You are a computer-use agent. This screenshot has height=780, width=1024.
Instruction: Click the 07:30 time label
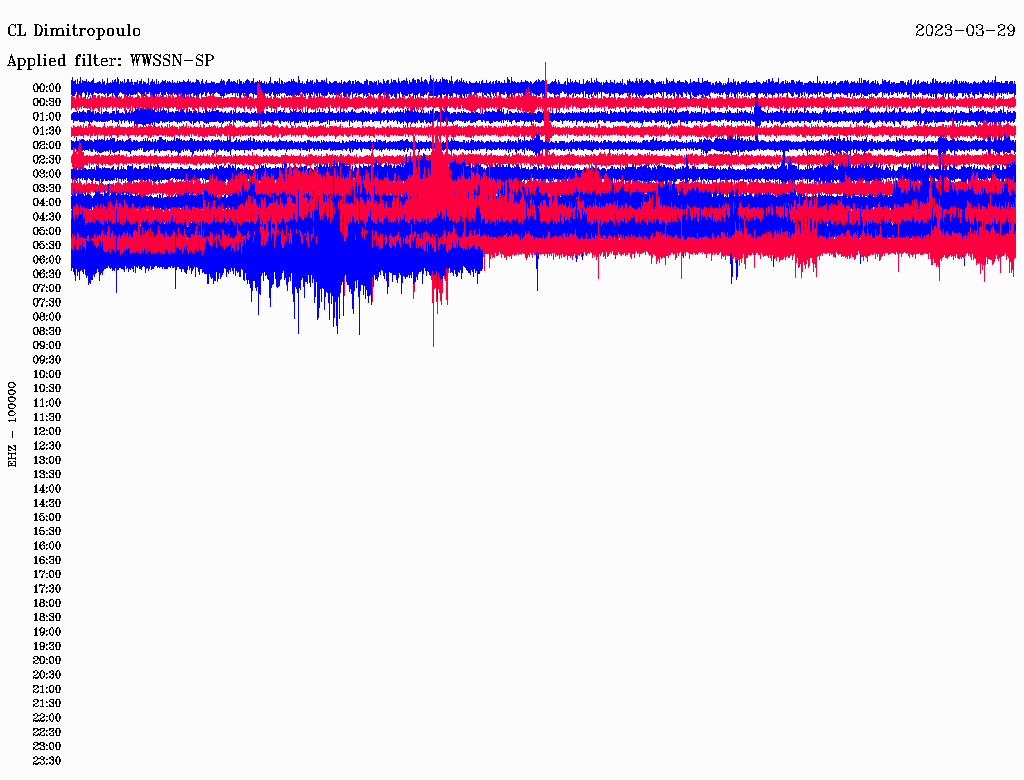pyautogui.click(x=47, y=302)
